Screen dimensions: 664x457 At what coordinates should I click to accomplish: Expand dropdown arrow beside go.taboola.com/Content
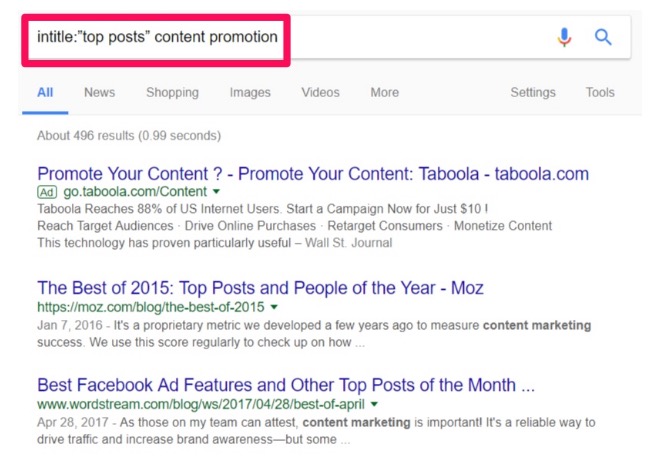pos(216,191)
